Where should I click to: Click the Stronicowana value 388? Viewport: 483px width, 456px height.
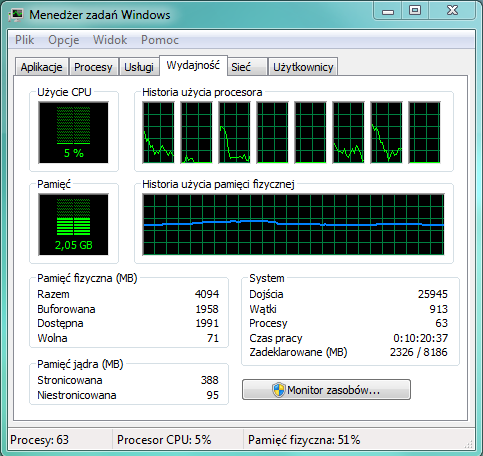click(210, 380)
